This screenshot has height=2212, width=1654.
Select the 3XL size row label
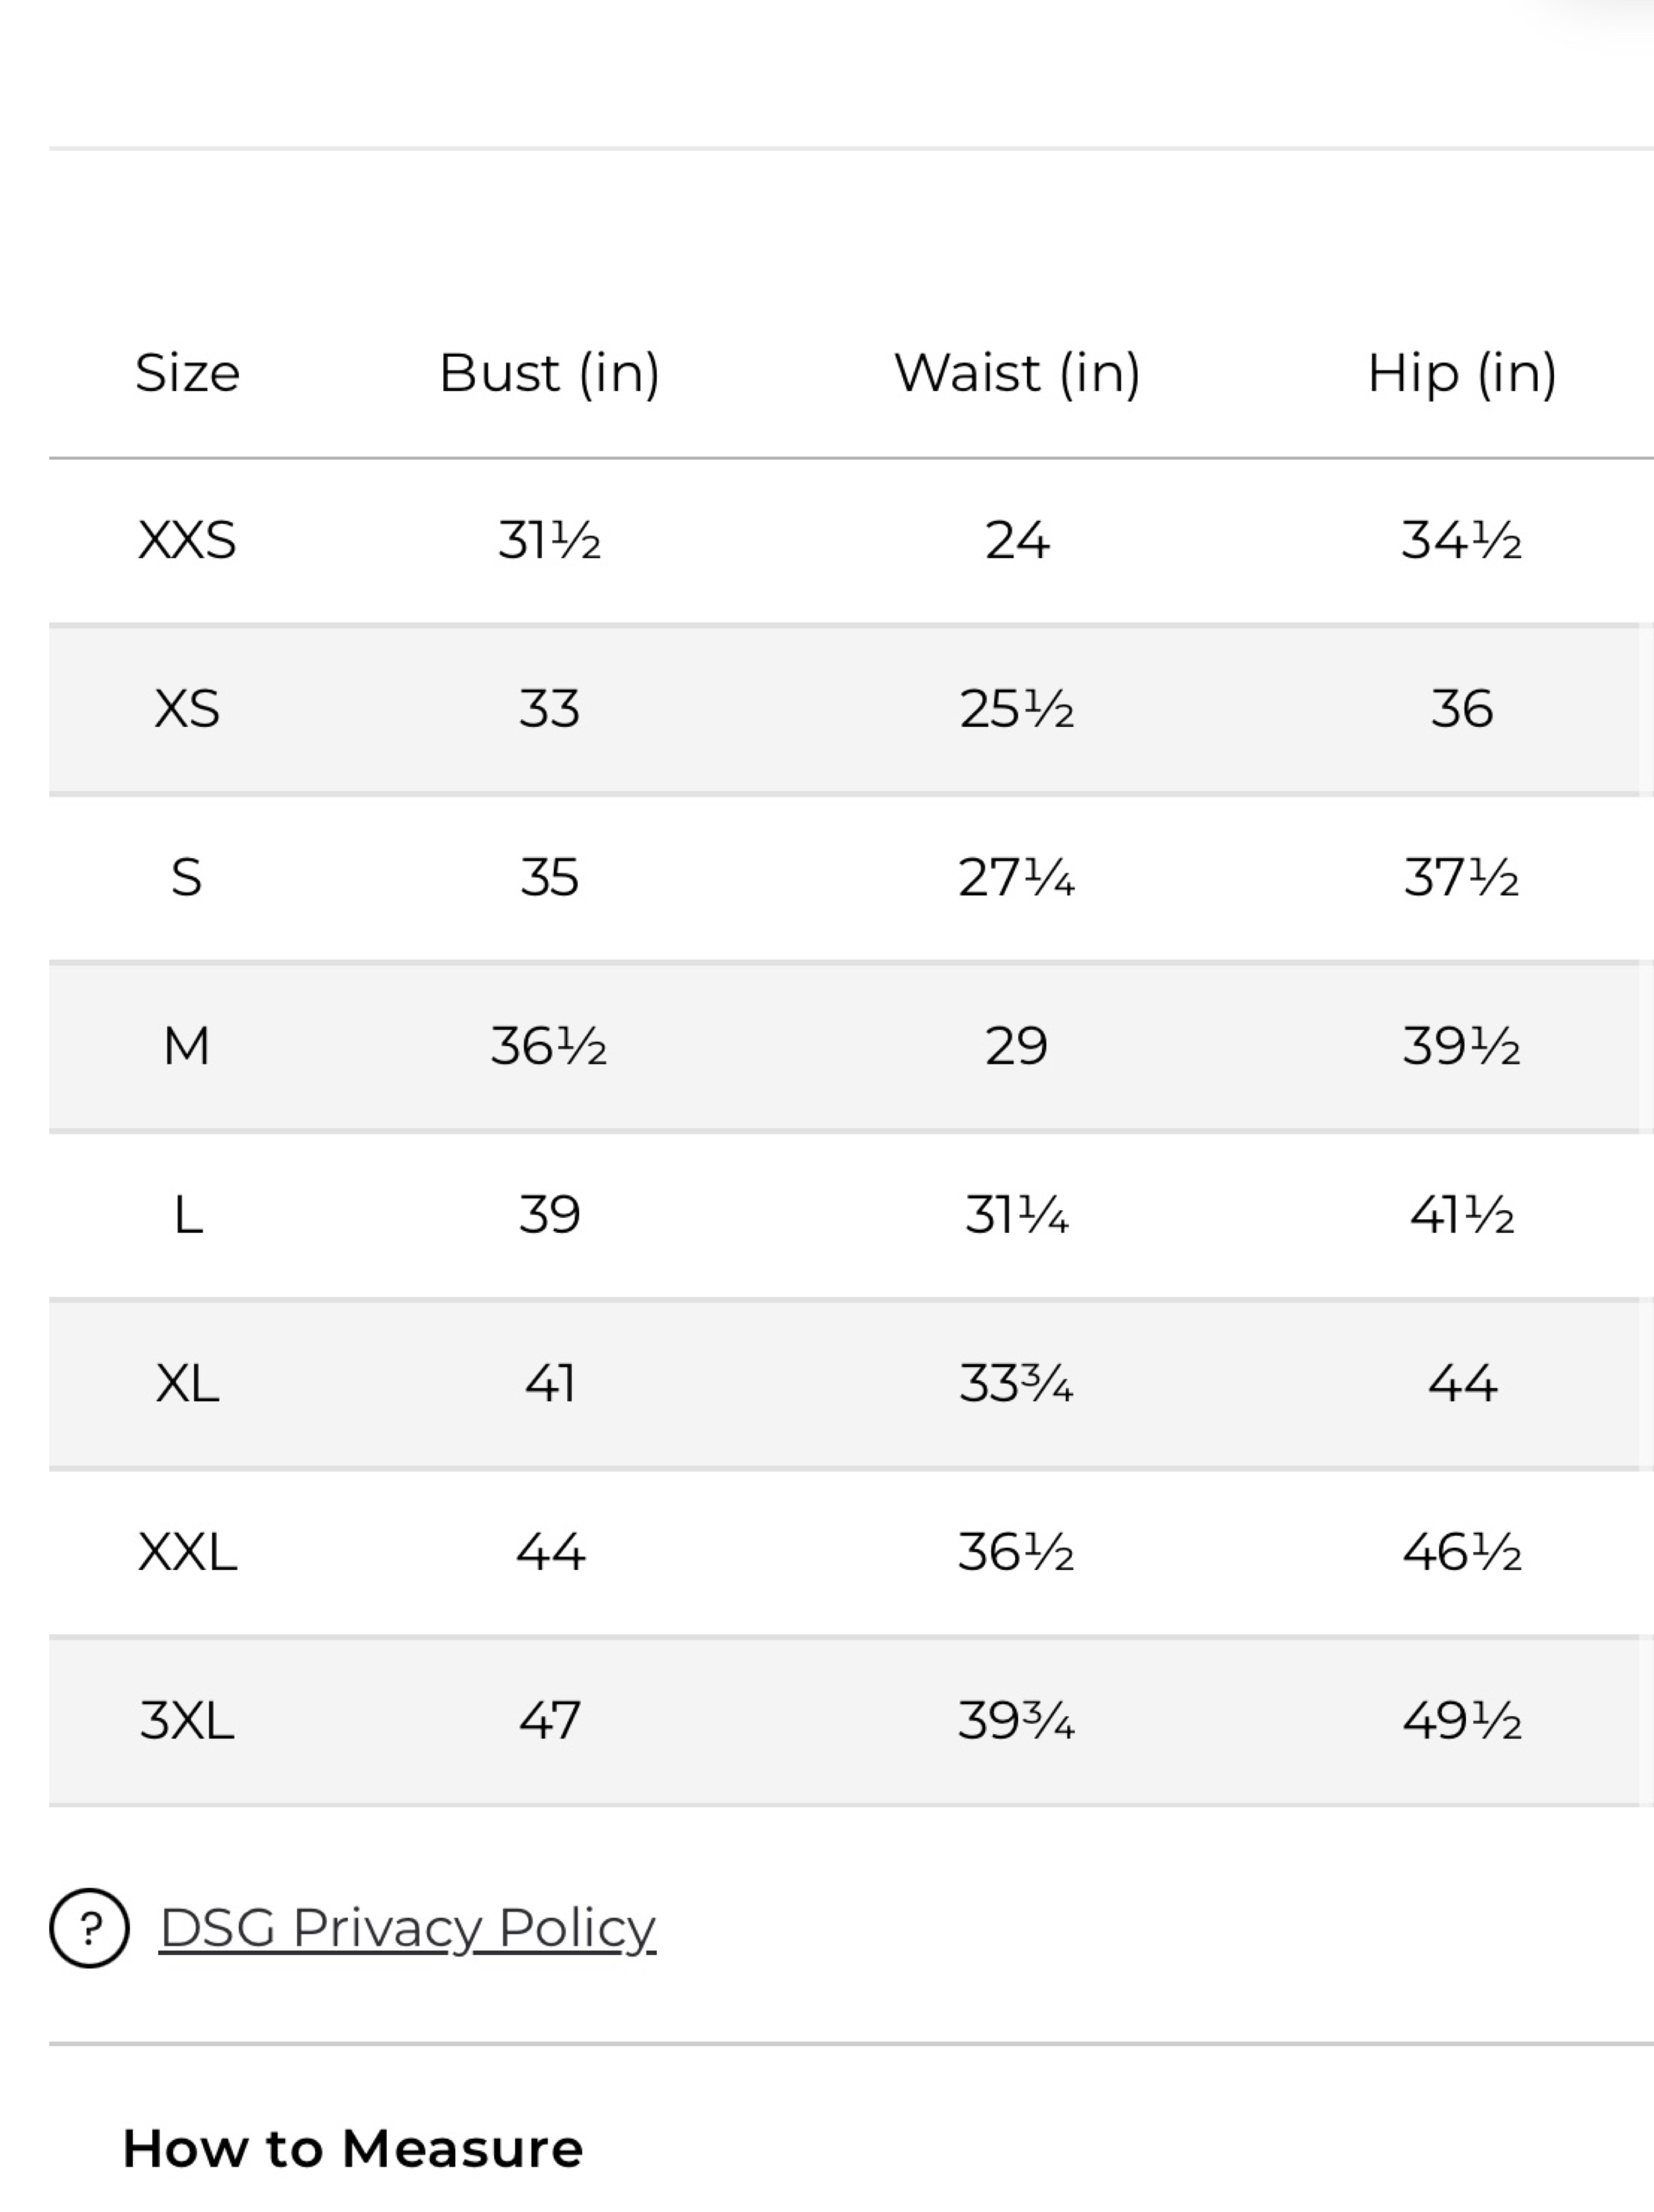tap(187, 1721)
